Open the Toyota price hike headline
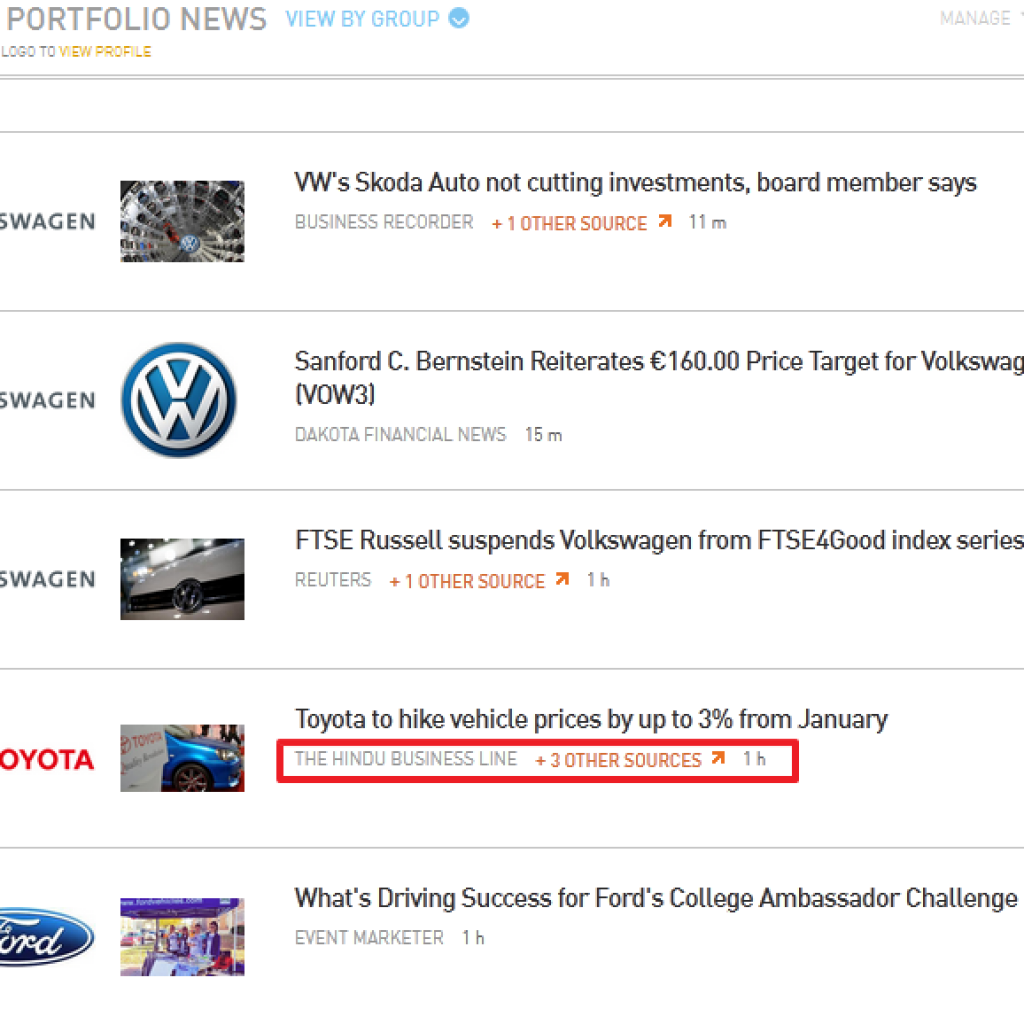1024x1024 pixels. click(591, 719)
